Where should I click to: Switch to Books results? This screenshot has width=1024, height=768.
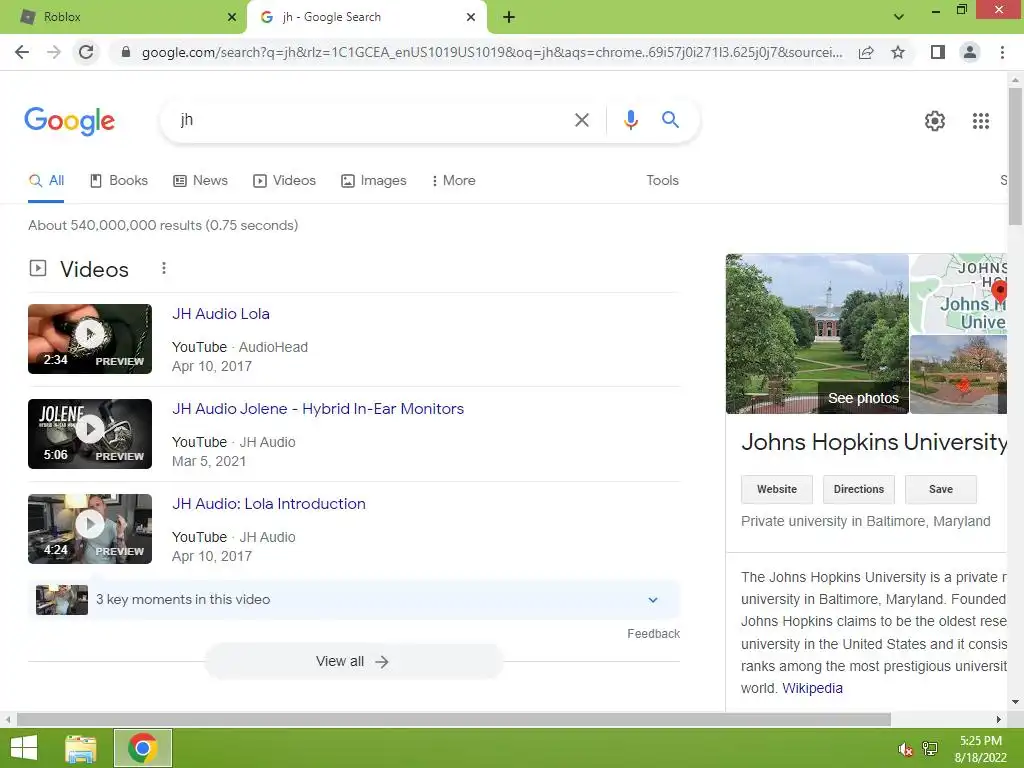tap(119, 181)
